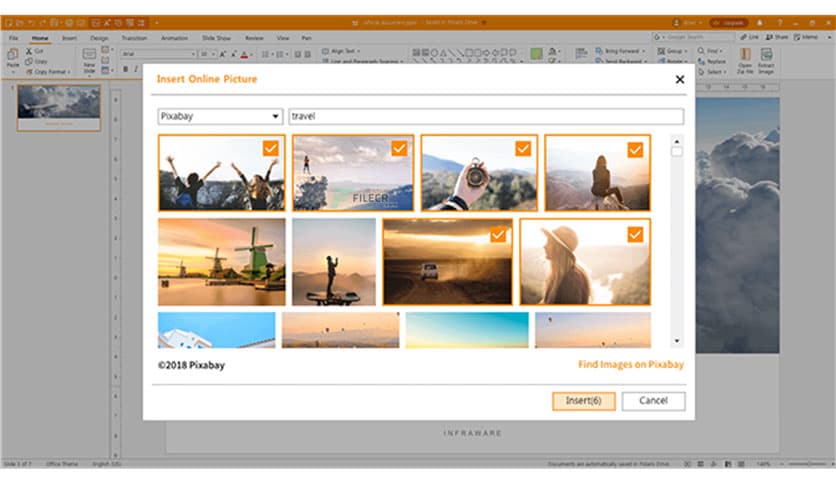Image resolution: width=836 pixels, height=484 pixels.
Task: Select the windmills at sunset photo
Action: tap(221, 262)
